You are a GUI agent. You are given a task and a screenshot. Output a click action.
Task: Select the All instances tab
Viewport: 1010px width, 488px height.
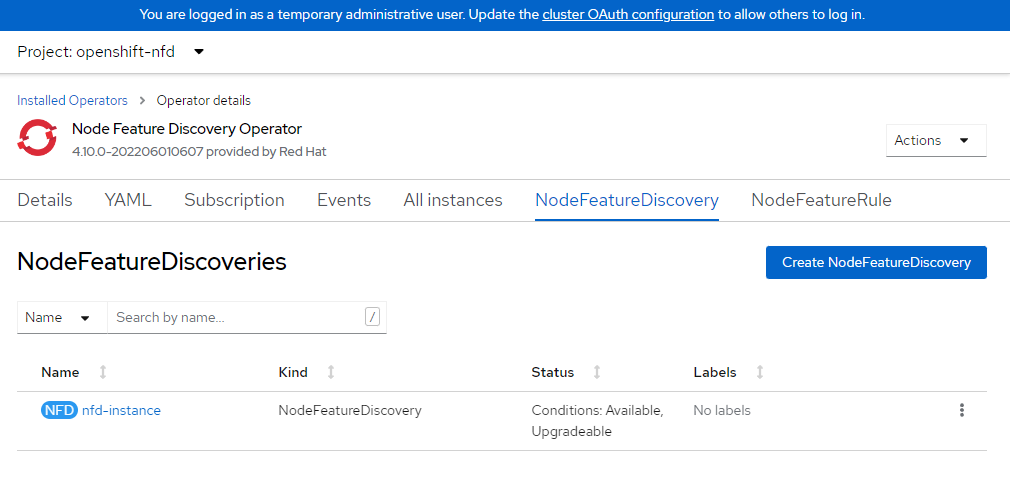(x=452, y=200)
